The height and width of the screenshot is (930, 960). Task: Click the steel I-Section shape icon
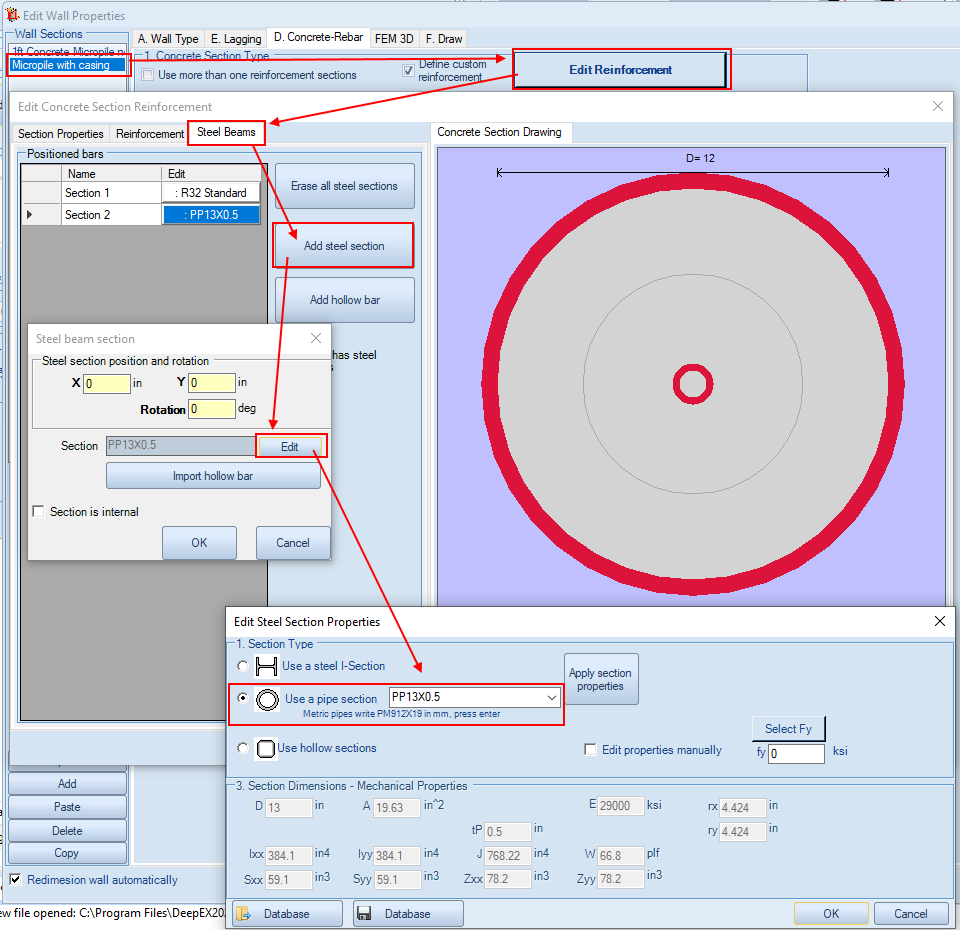(x=266, y=666)
